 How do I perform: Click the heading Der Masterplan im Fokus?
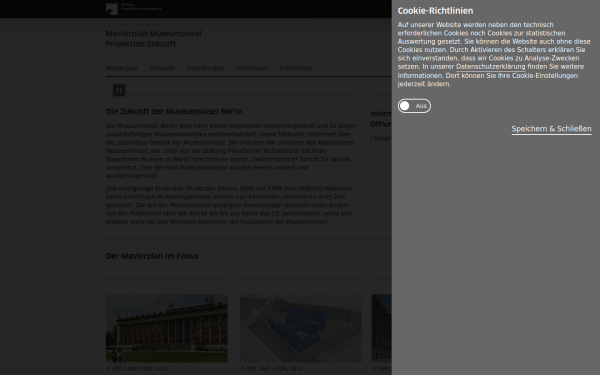pyautogui.click(x=152, y=256)
